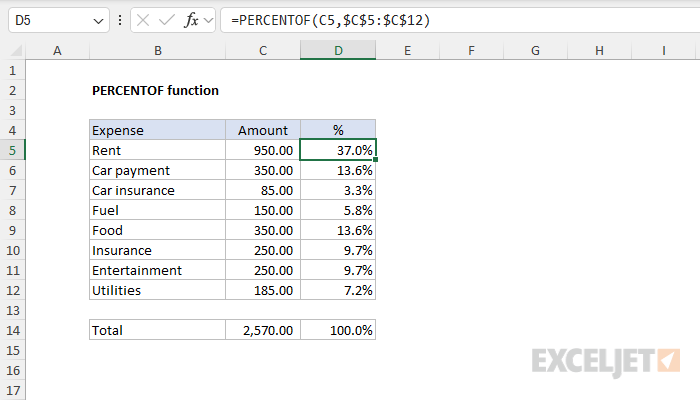Viewport: 700px width, 400px height.
Task: Select column A header
Action: 57,50
